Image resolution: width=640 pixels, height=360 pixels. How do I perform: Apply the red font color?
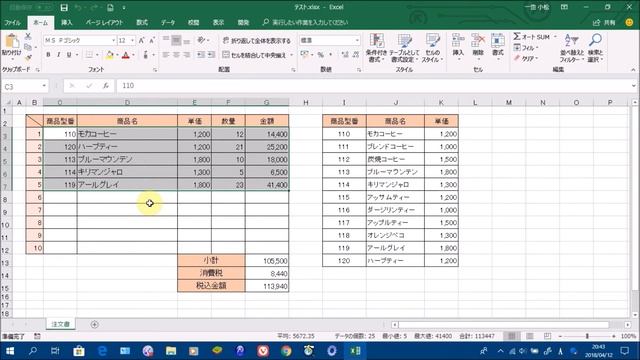(126, 55)
